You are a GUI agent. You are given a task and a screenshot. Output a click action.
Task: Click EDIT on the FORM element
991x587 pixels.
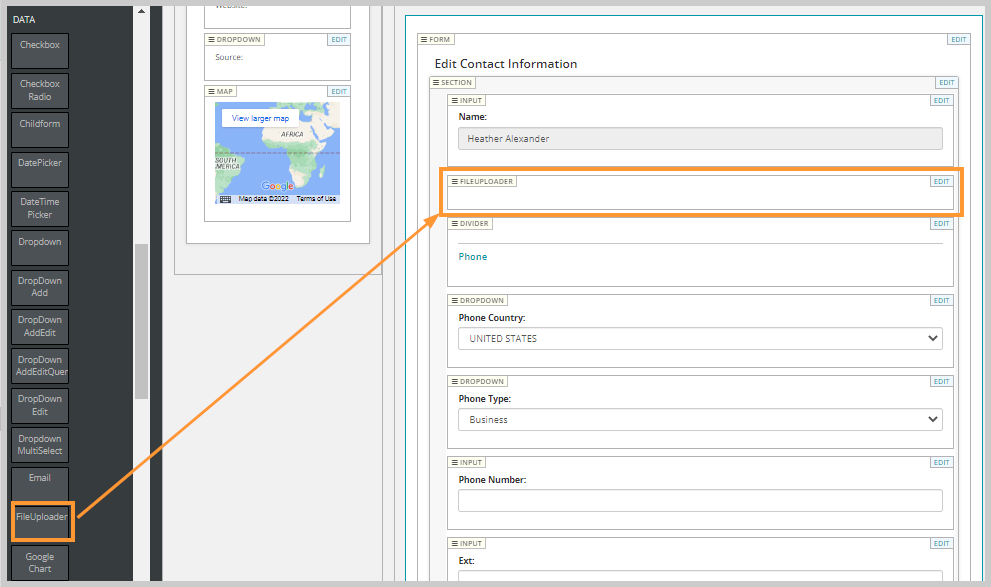pos(958,39)
